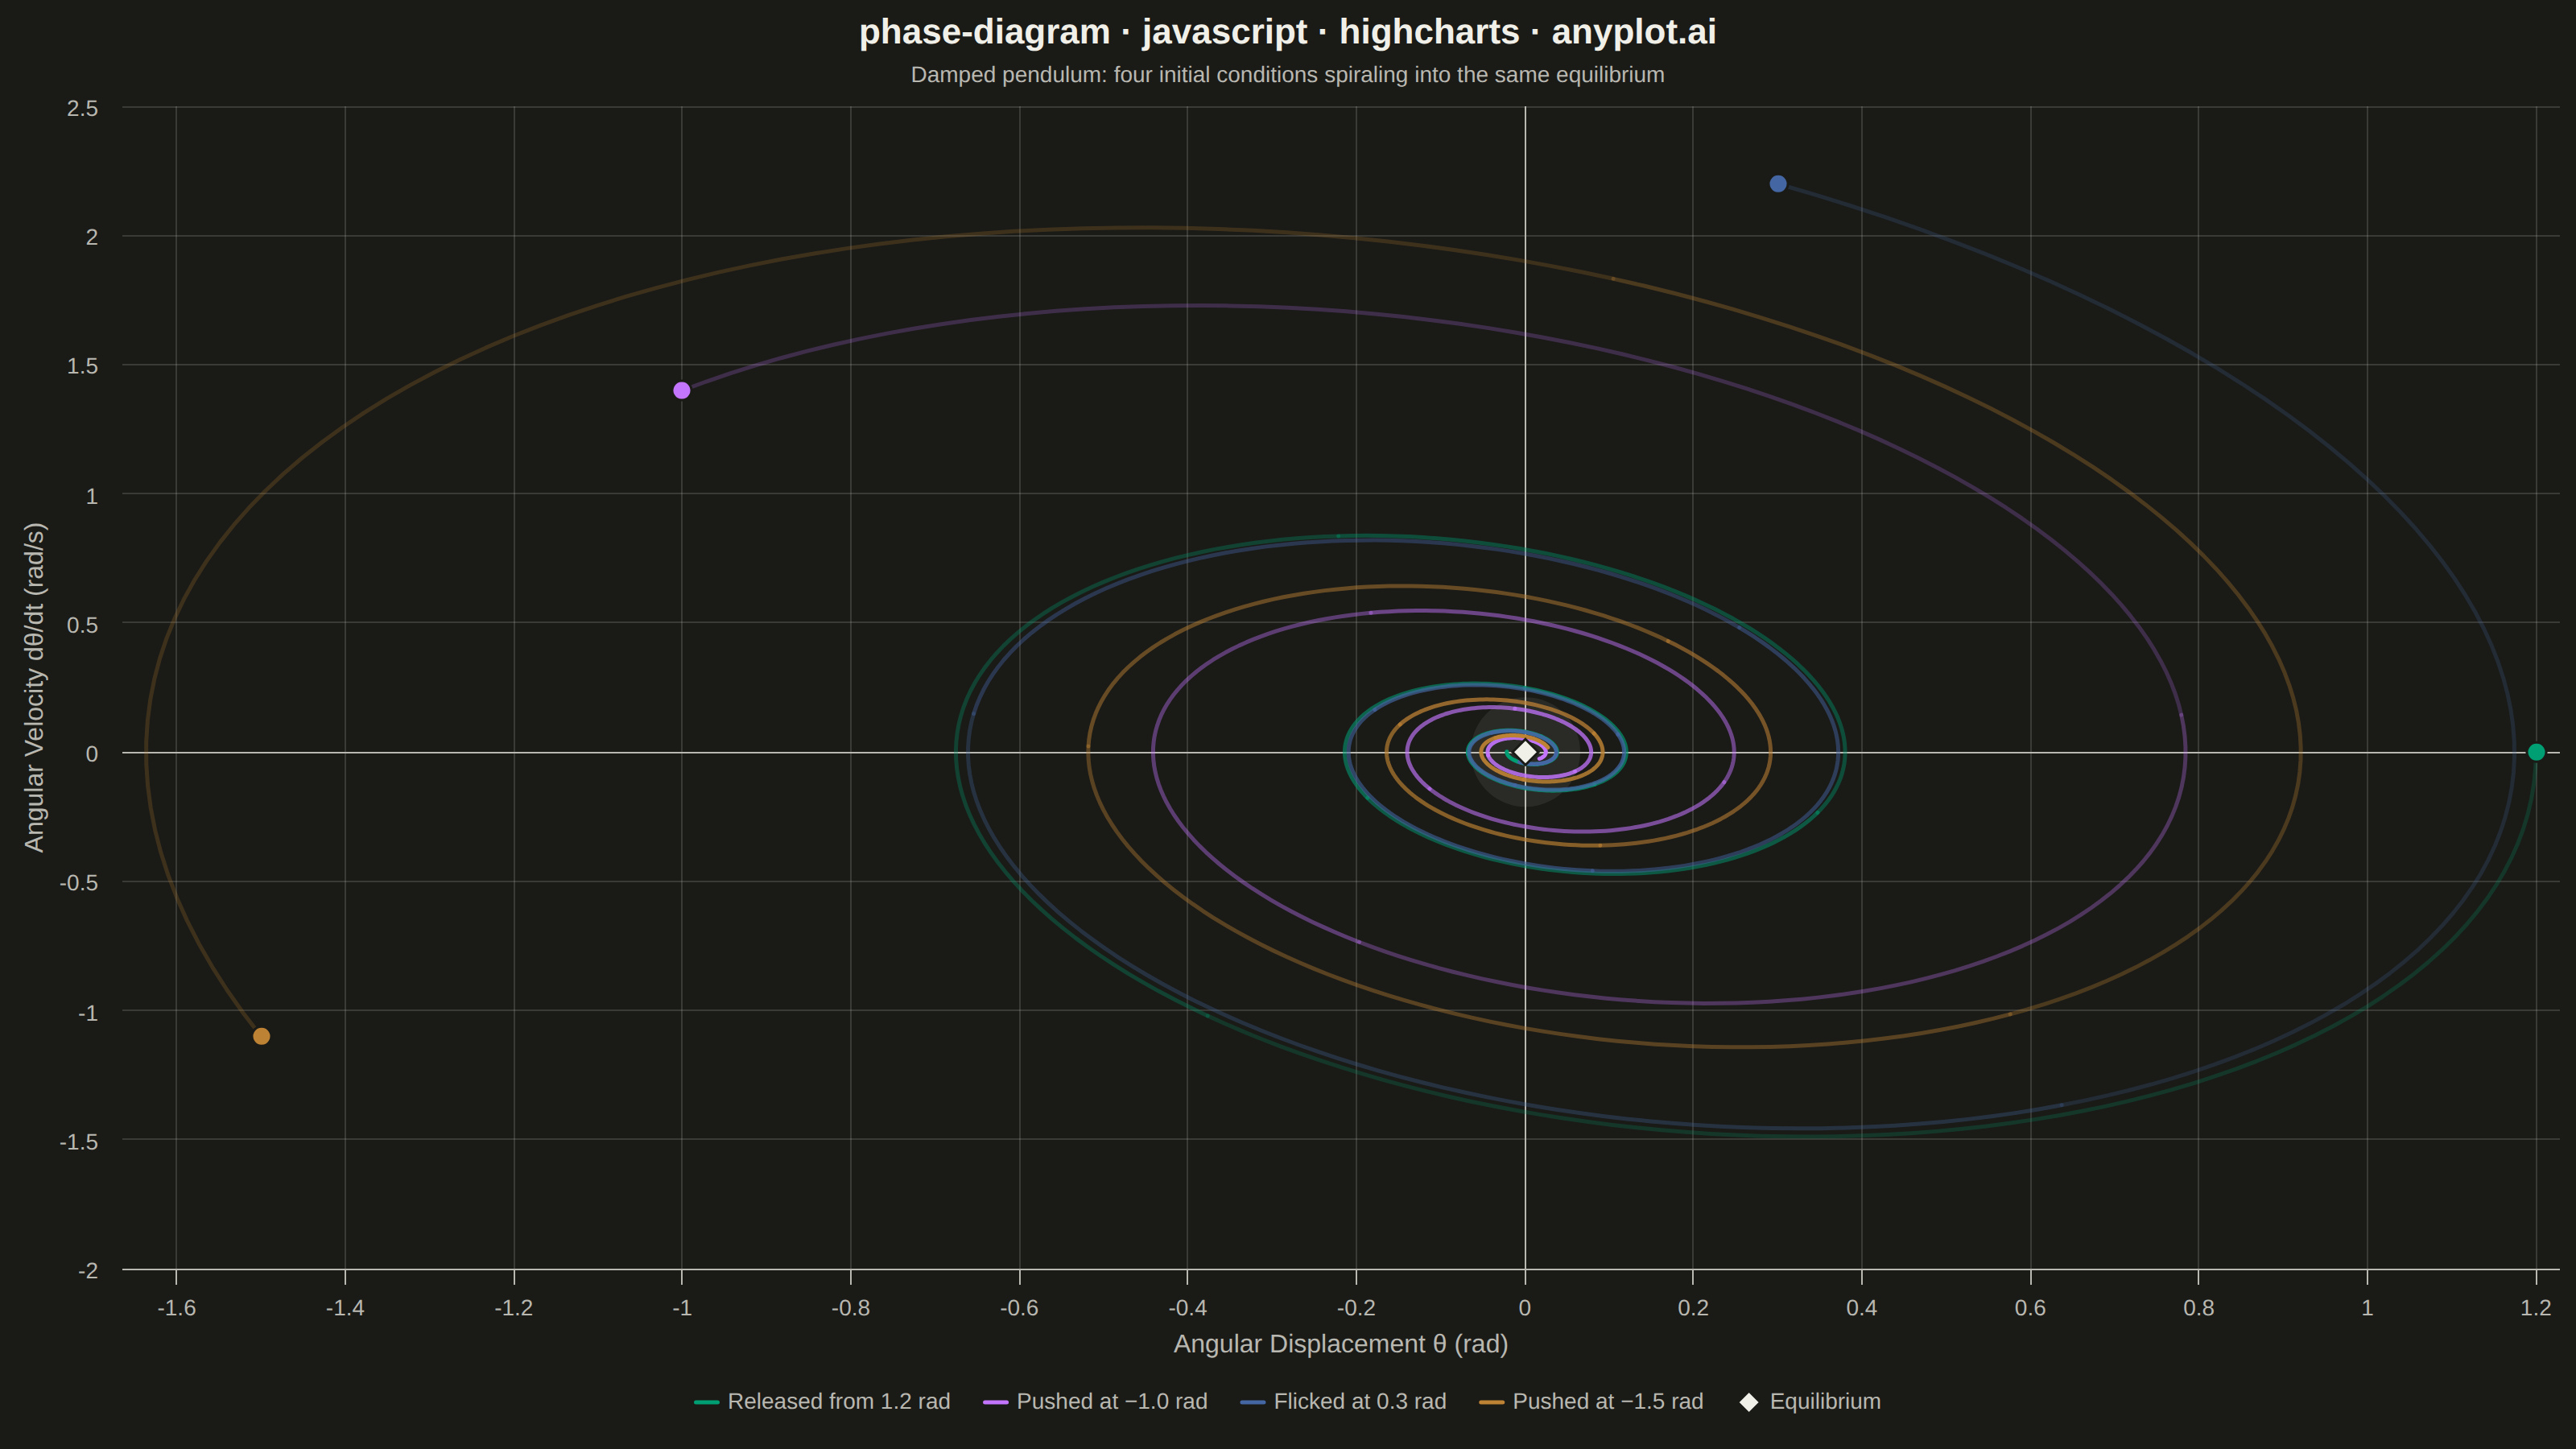Toggle 'Pushed at −1.5 rad' legend entry
Image resolution: width=2576 pixels, height=1449 pixels.
1608,1402
